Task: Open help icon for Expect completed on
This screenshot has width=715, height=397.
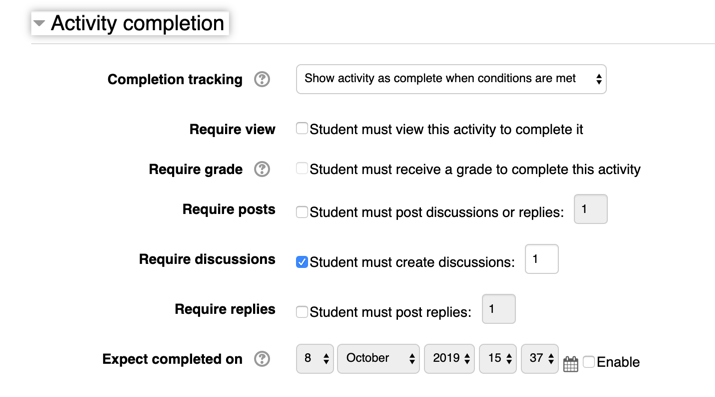Action: [x=262, y=359]
